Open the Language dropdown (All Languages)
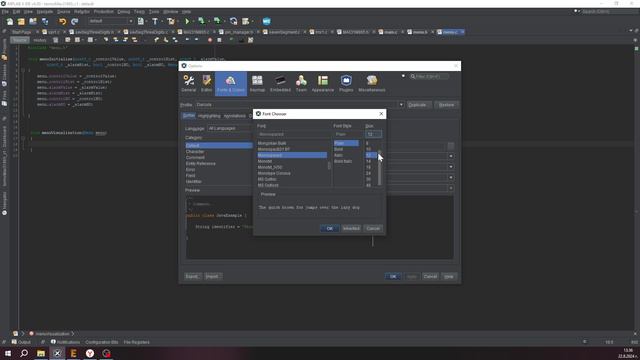The image size is (640, 360). pos(230,128)
